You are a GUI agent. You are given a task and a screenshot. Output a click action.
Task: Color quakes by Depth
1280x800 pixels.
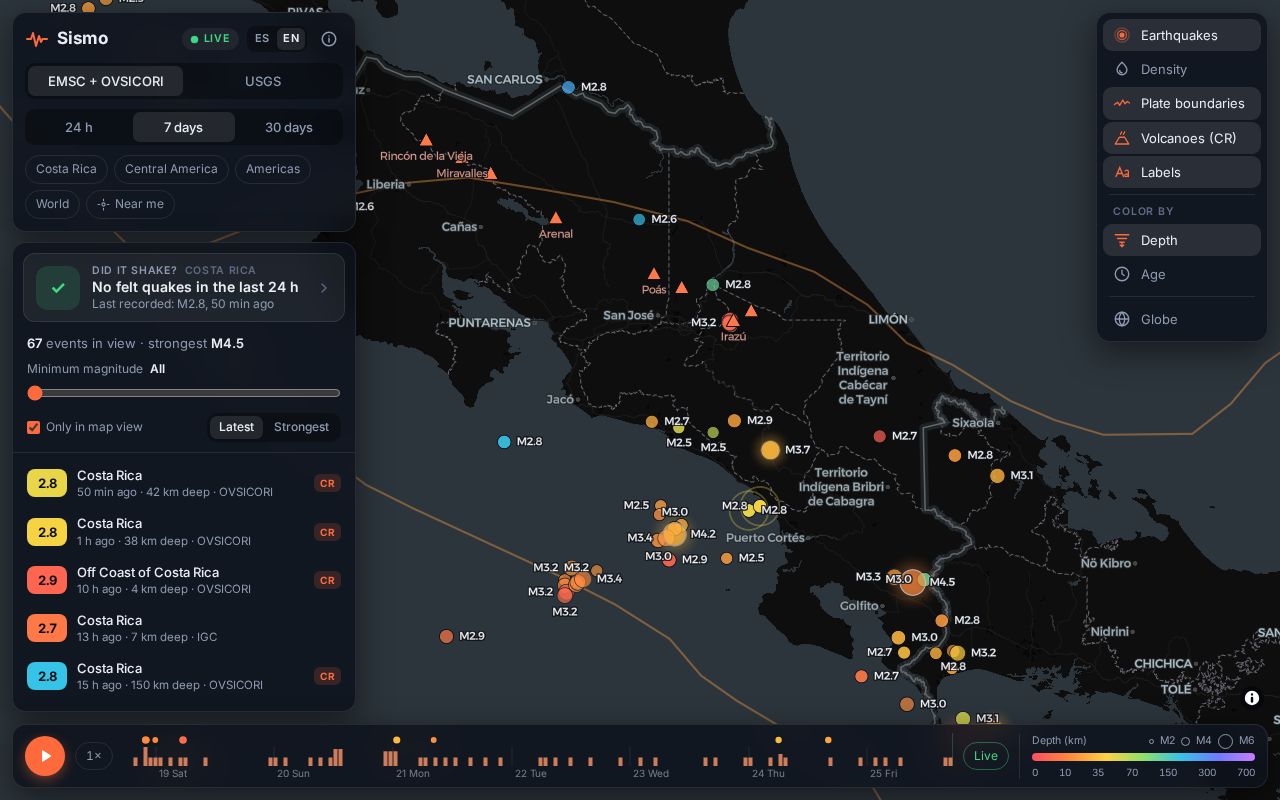click(1181, 240)
